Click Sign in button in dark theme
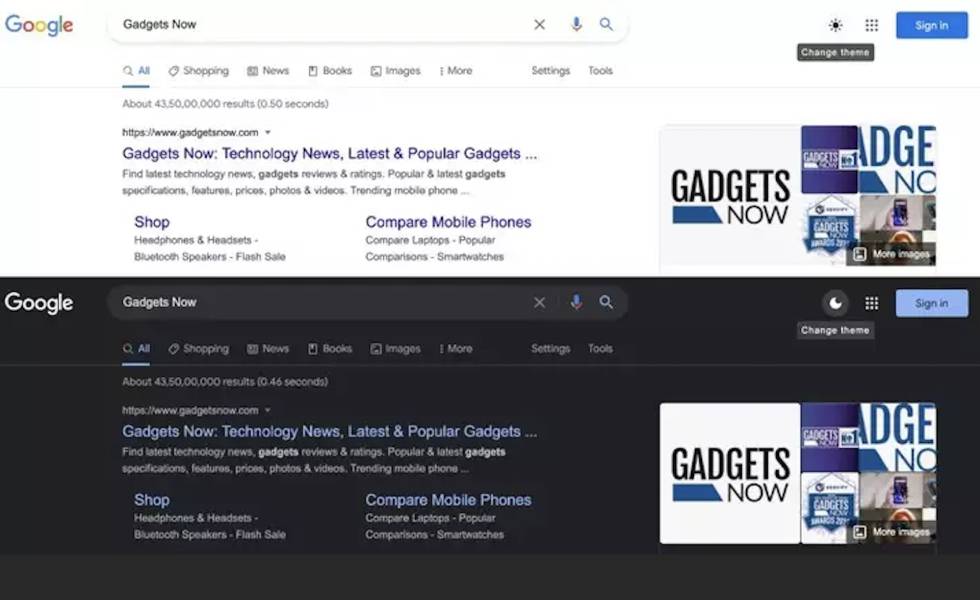This screenshot has height=600, width=980. [x=931, y=303]
